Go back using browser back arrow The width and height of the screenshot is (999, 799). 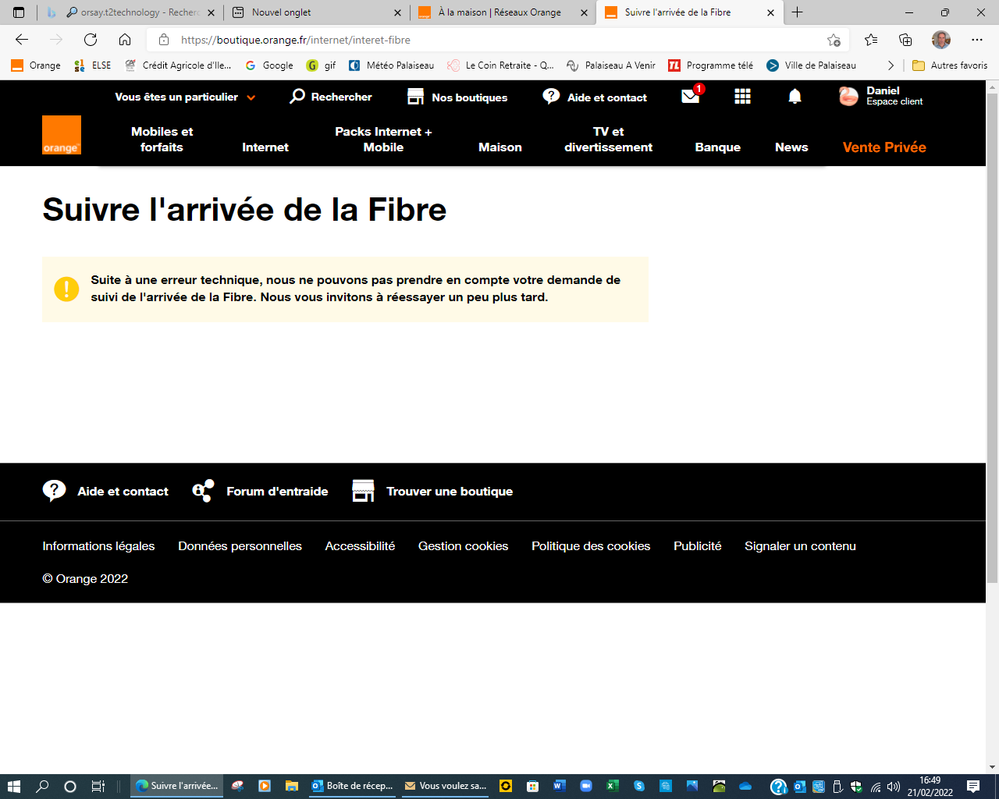22,40
